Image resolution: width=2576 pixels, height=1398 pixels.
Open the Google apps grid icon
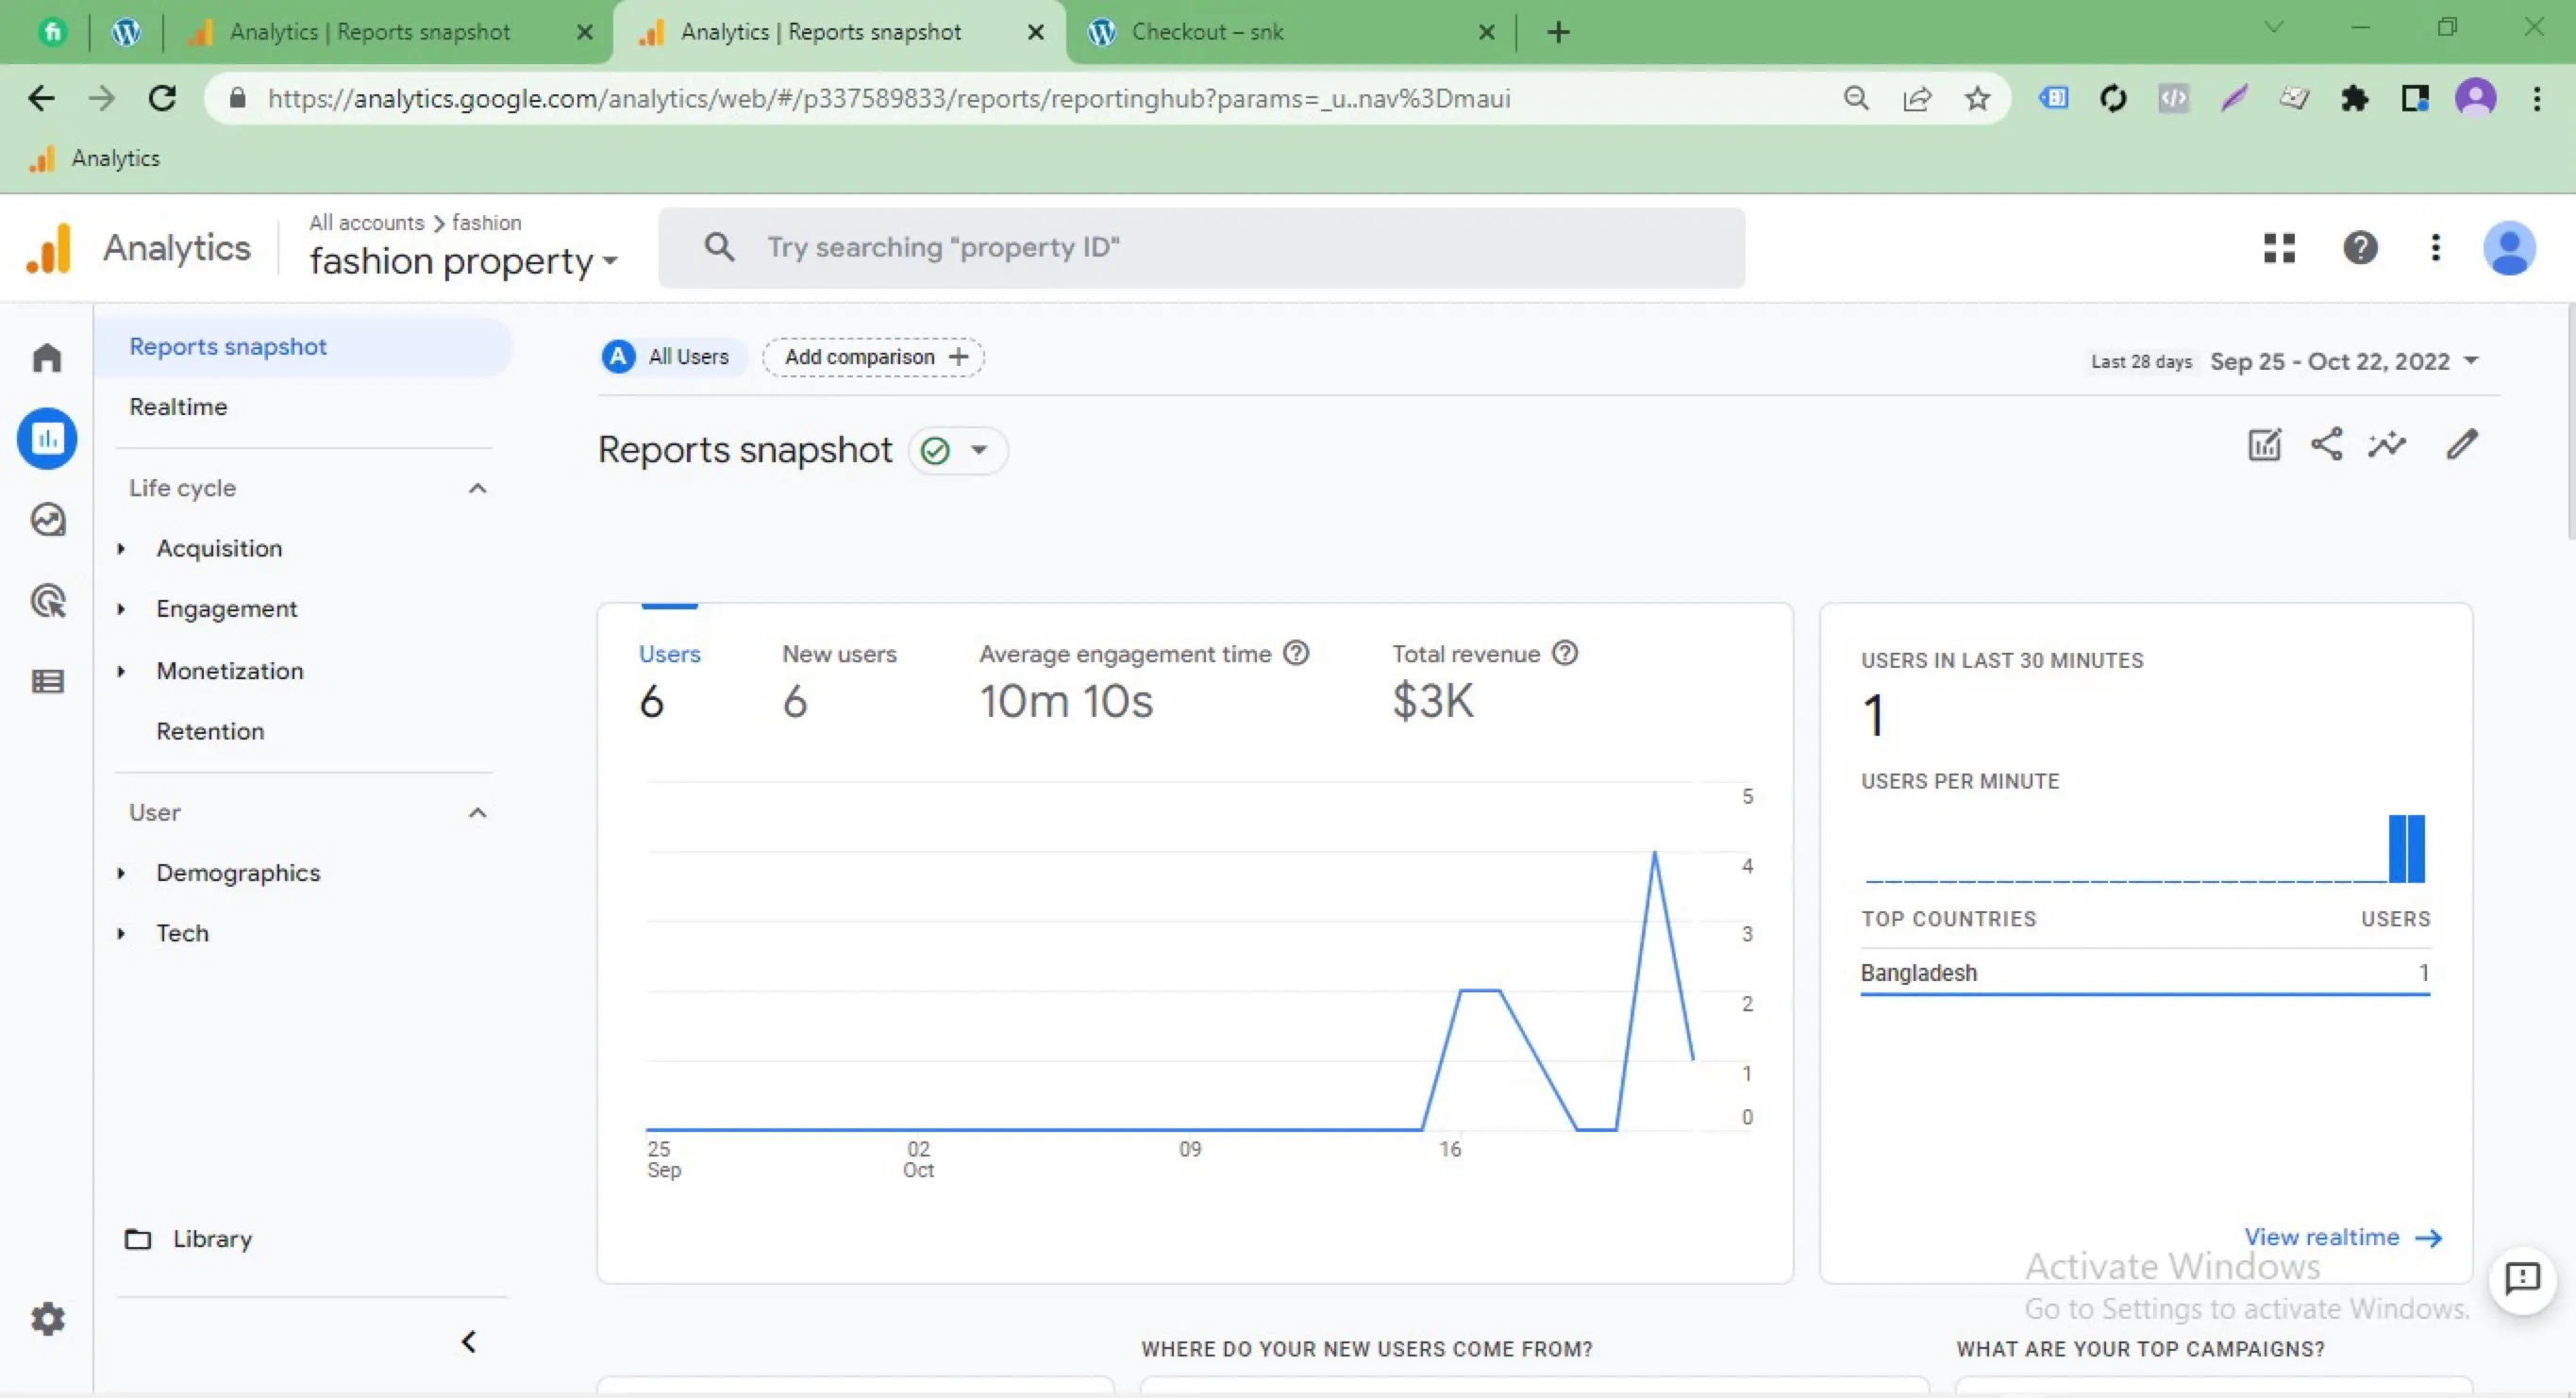coord(2279,248)
